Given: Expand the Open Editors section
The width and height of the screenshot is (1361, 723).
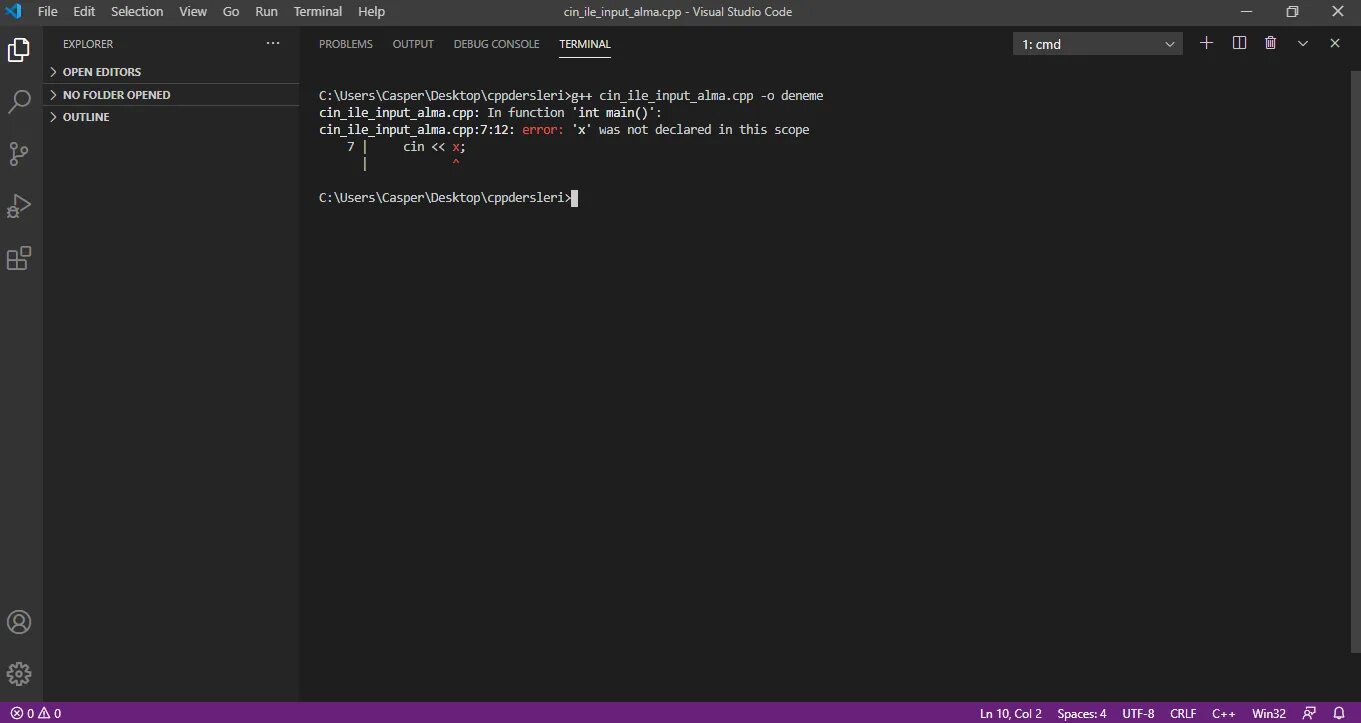Looking at the screenshot, I should click(x=172, y=72).
